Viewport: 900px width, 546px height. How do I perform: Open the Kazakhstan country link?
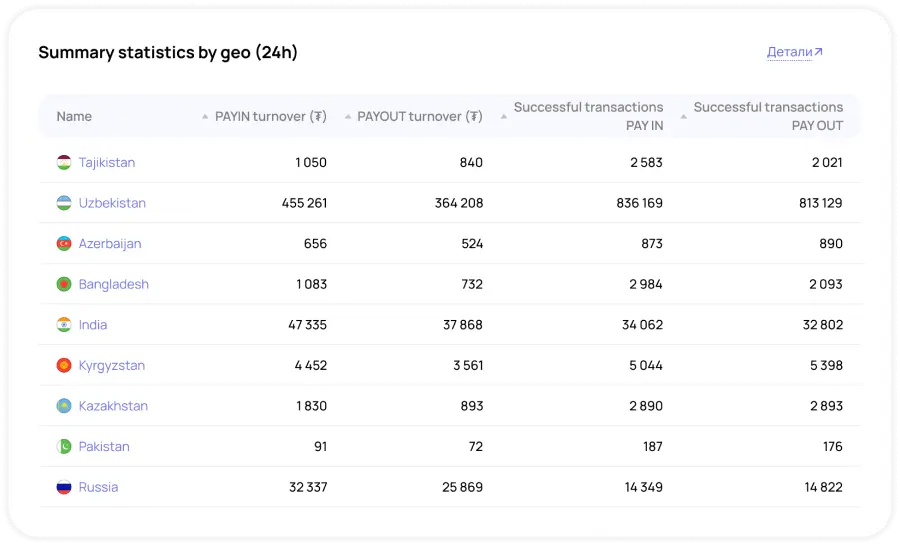pyautogui.click(x=113, y=406)
